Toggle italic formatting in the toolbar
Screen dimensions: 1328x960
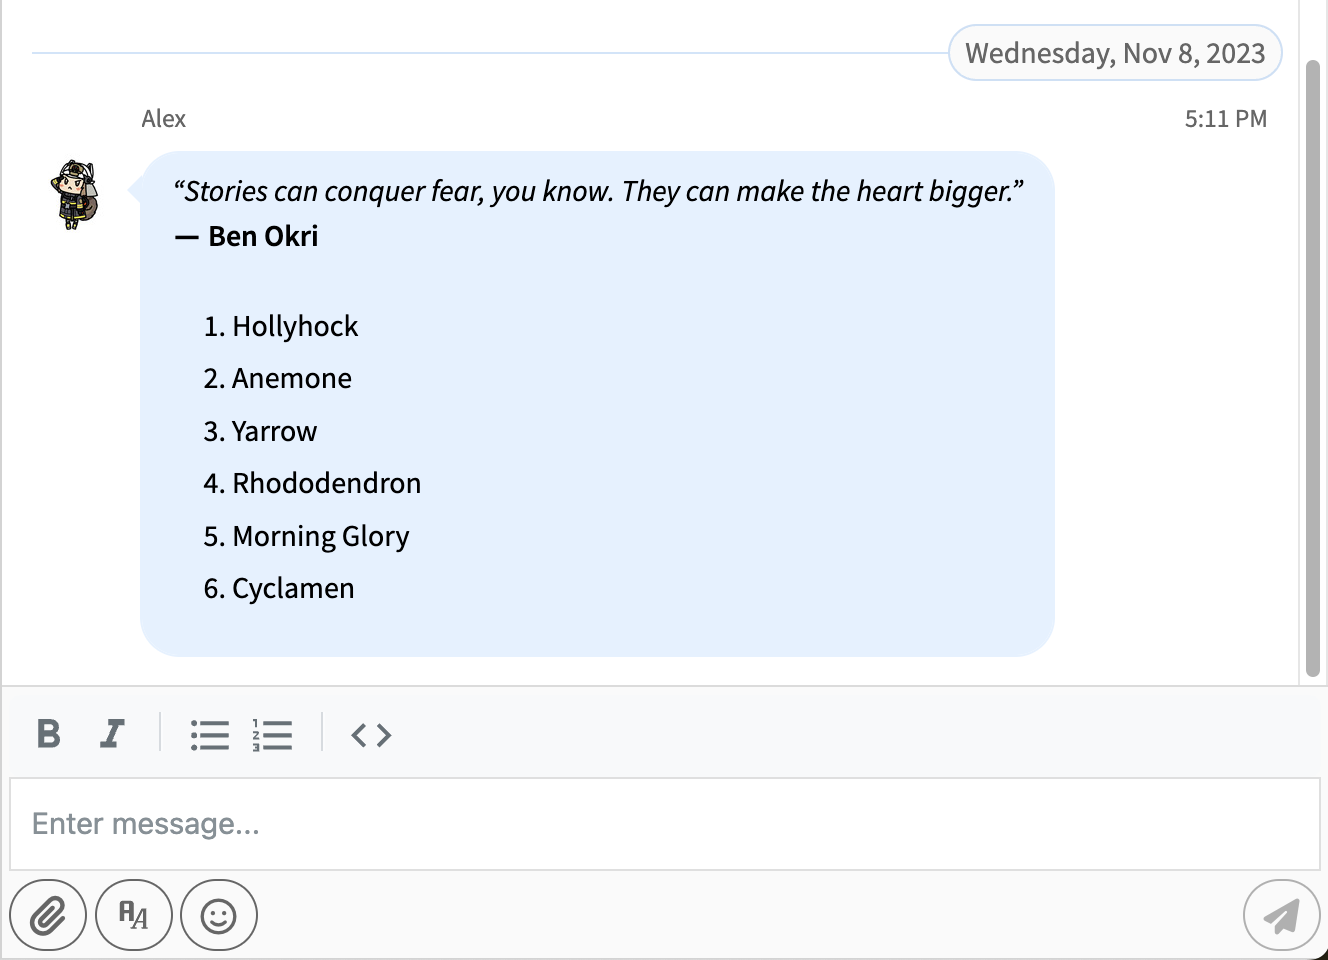click(x=112, y=734)
